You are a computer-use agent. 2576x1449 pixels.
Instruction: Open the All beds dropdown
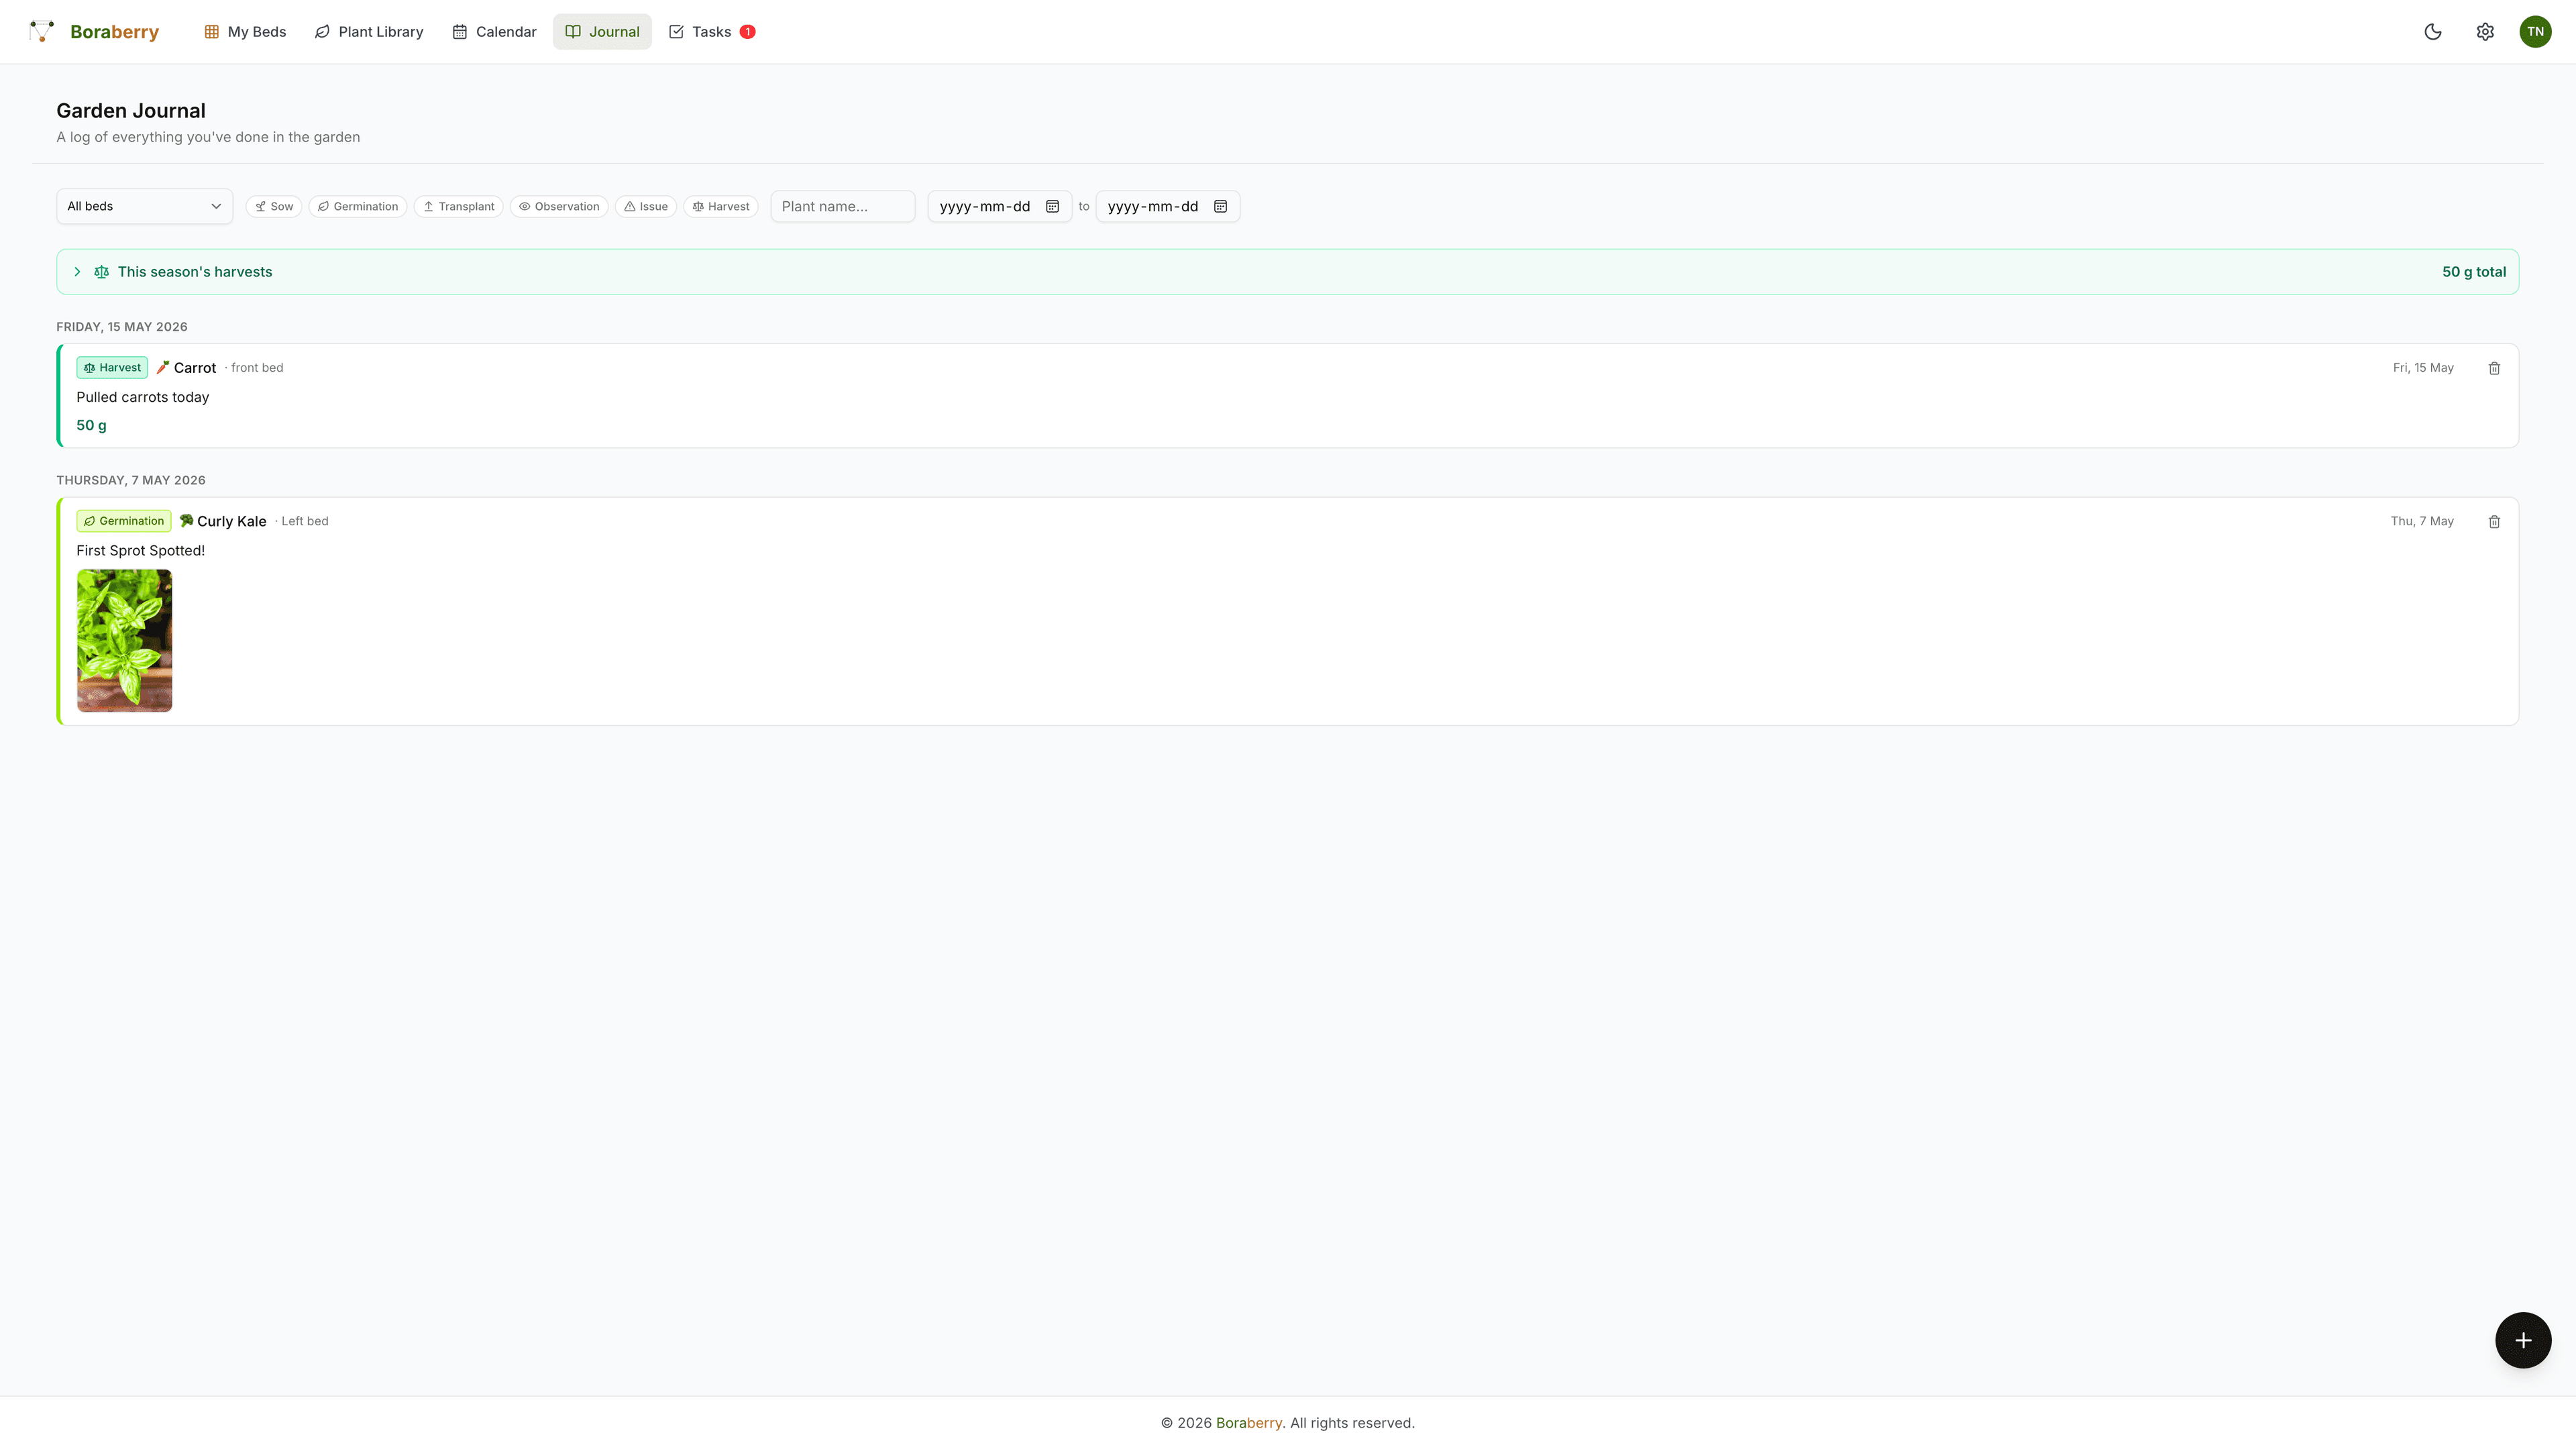[x=144, y=206]
